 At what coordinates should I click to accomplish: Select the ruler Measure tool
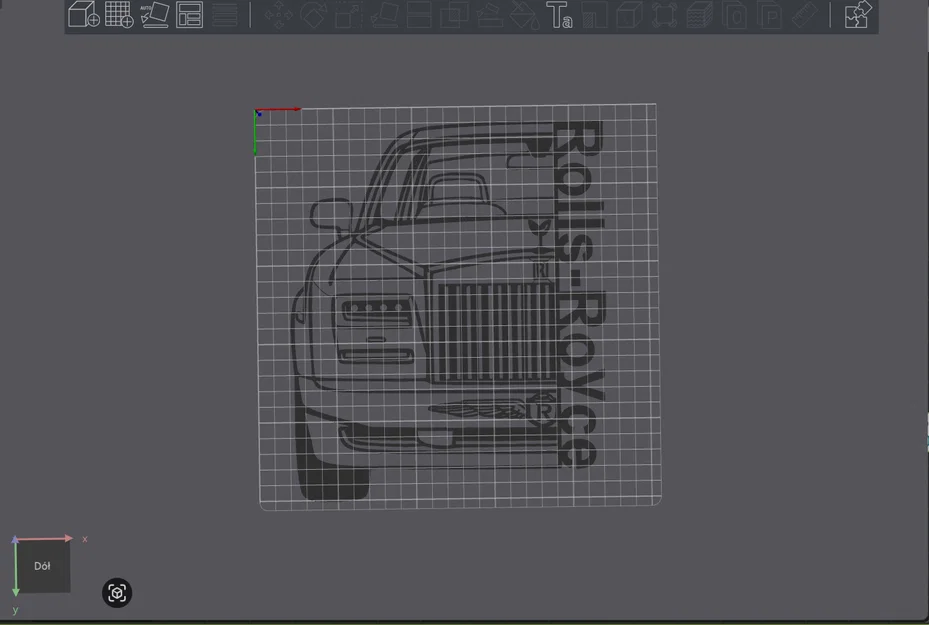click(x=805, y=15)
